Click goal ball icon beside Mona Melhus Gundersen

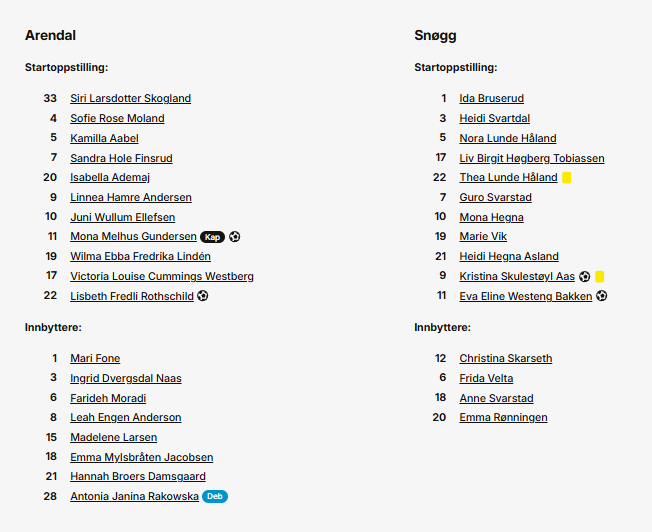point(235,237)
